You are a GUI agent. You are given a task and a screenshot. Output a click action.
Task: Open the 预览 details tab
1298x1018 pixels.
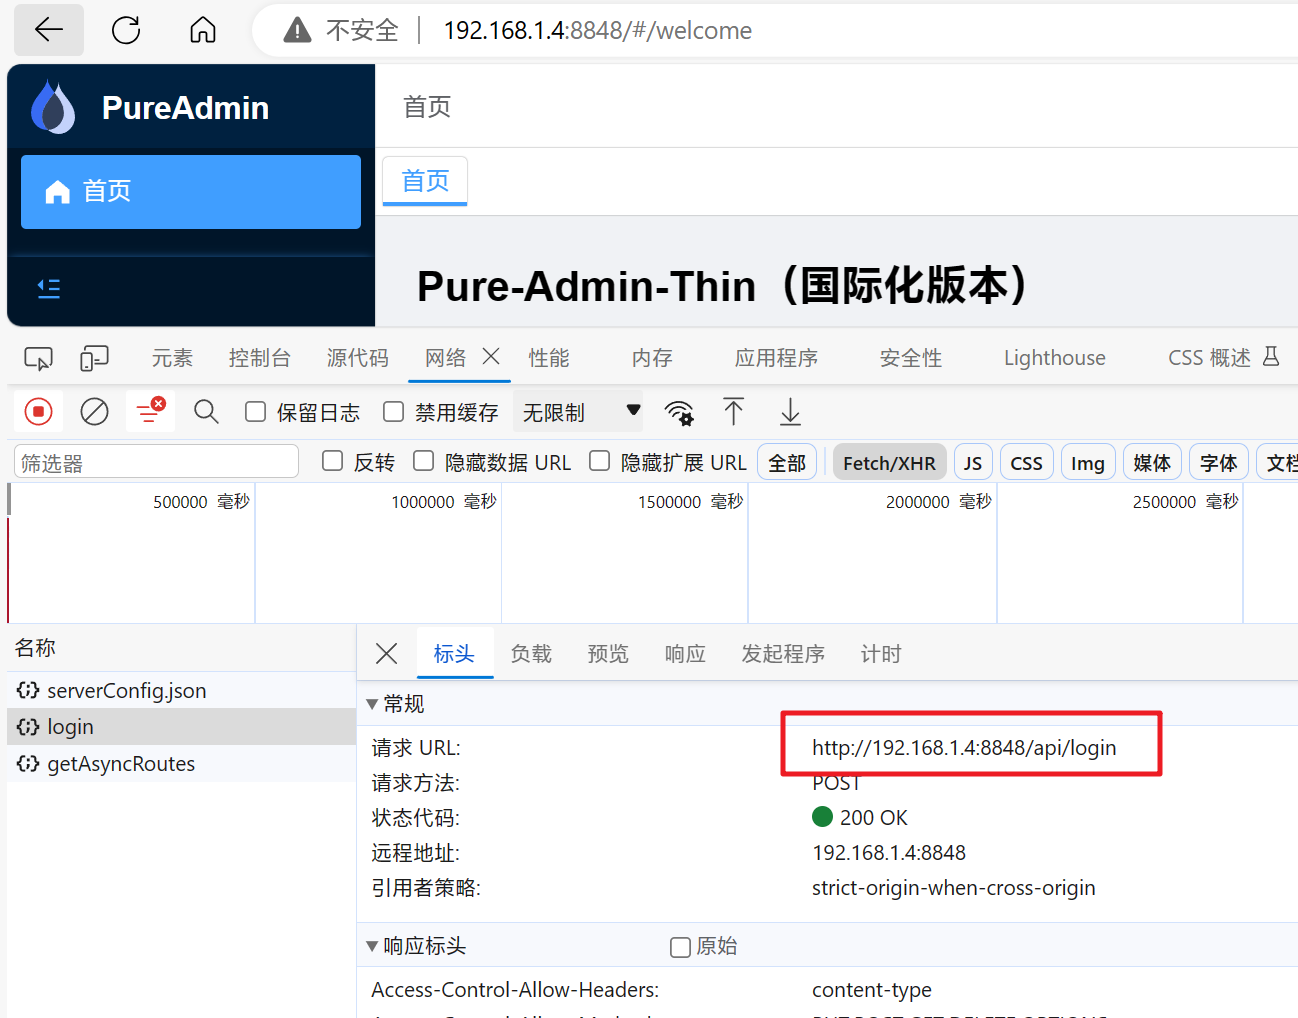[x=608, y=654]
